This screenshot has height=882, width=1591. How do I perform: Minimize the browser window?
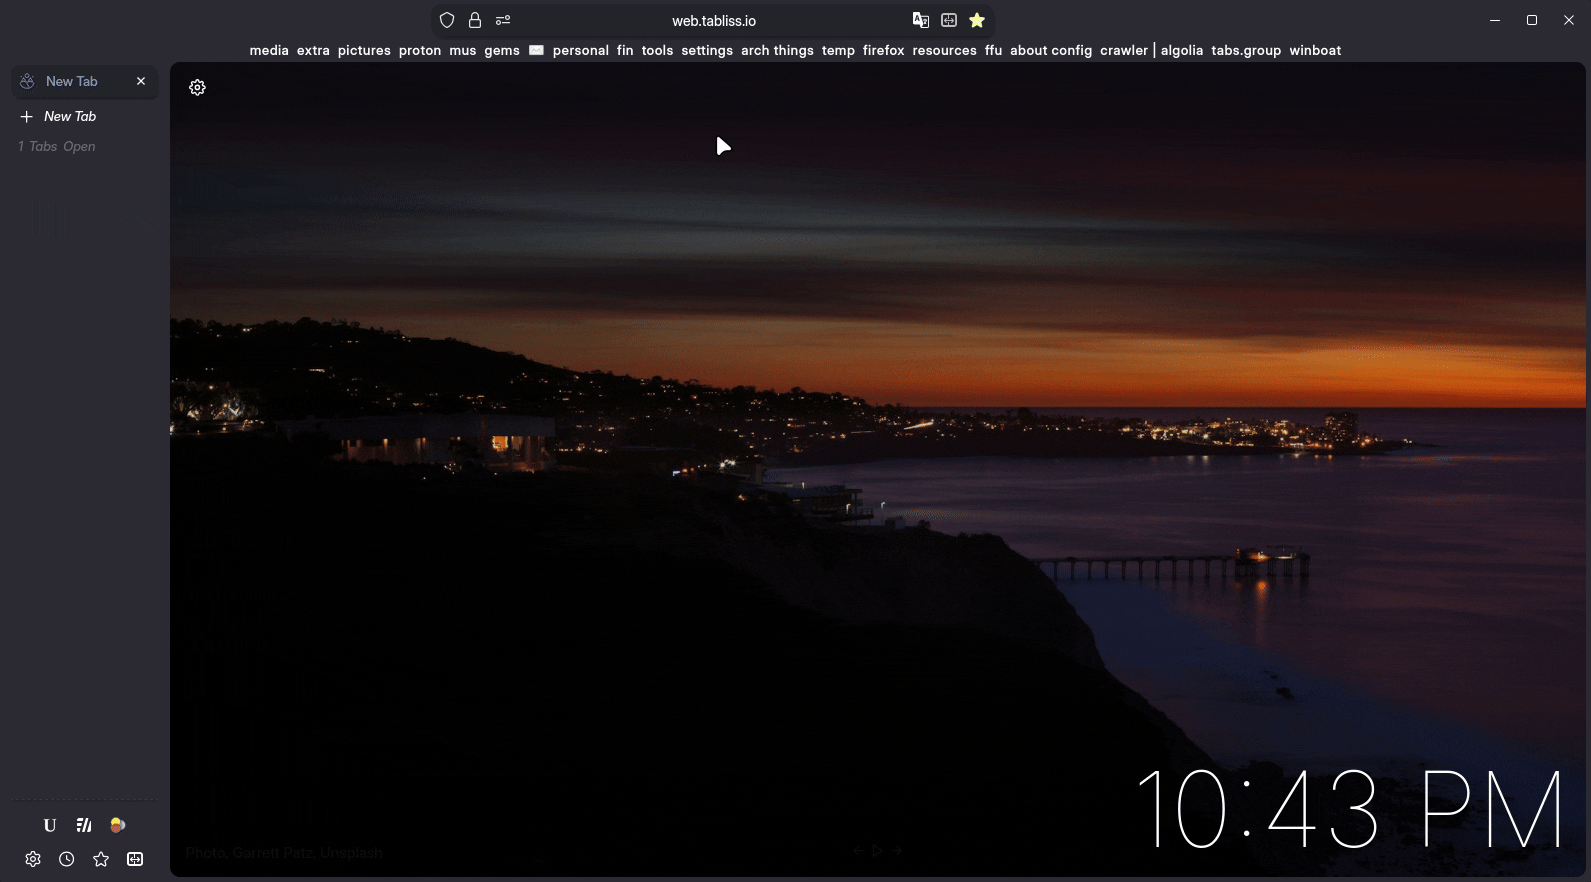[1495, 20]
